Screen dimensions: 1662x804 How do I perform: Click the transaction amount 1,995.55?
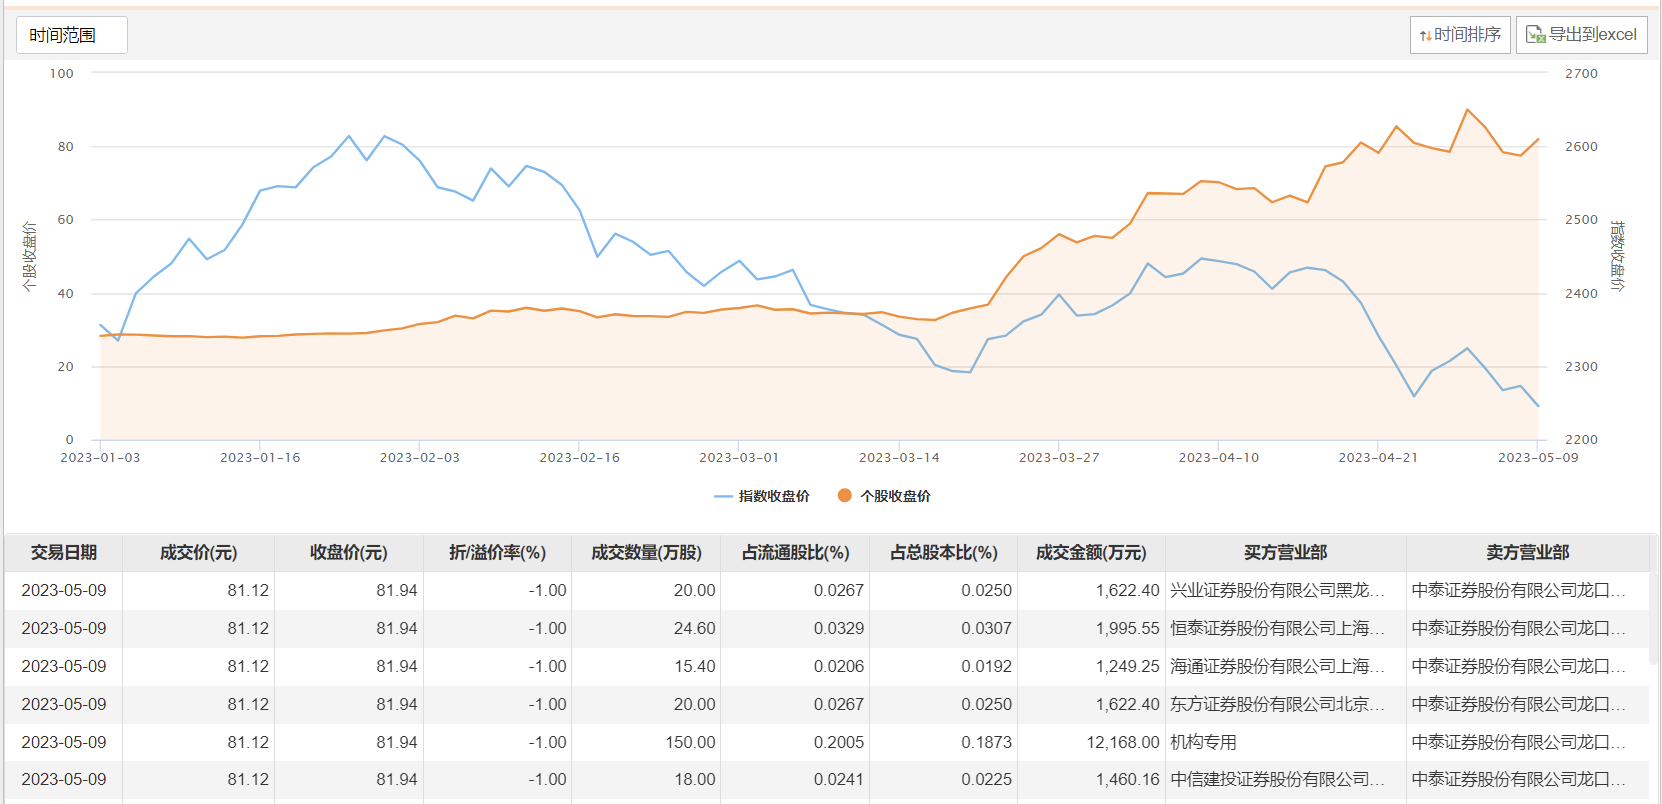click(1127, 629)
